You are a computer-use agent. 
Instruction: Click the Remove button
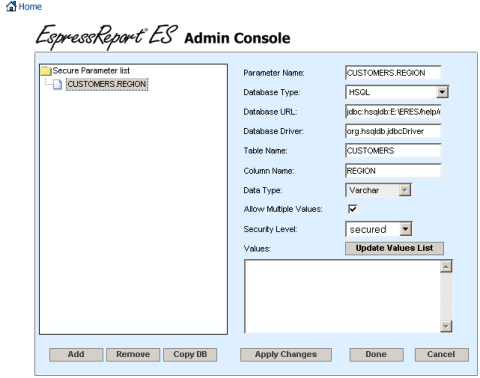[133, 355]
